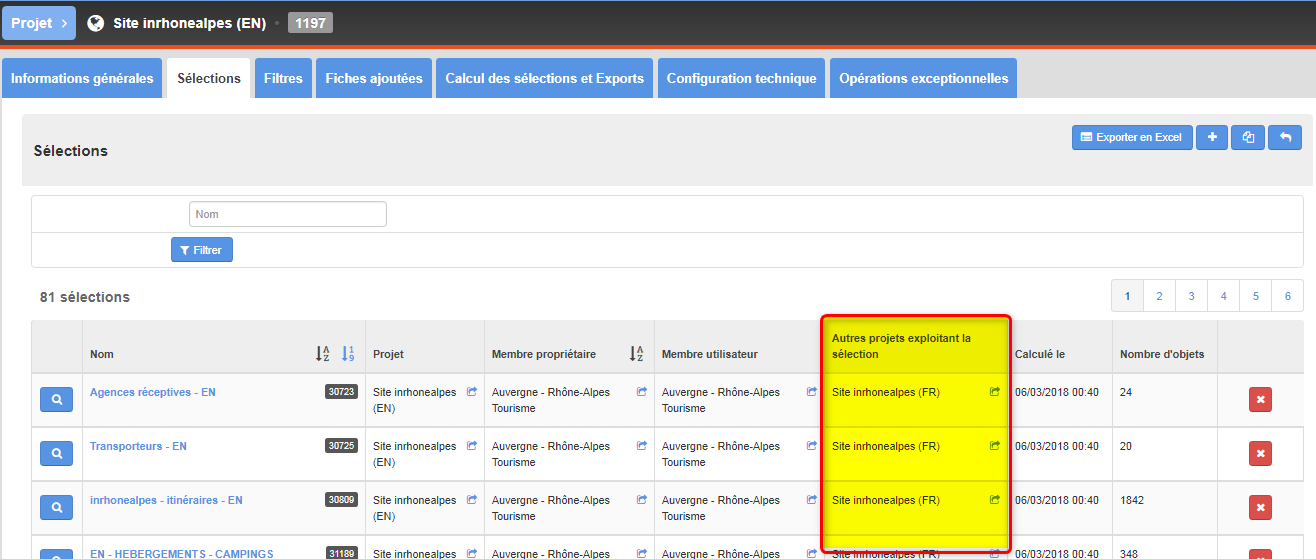Select current page 1 in pagination
Image resolution: width=1316 pixels, height=559 pixels.
pyautogui.click(x=1127, y=296)
